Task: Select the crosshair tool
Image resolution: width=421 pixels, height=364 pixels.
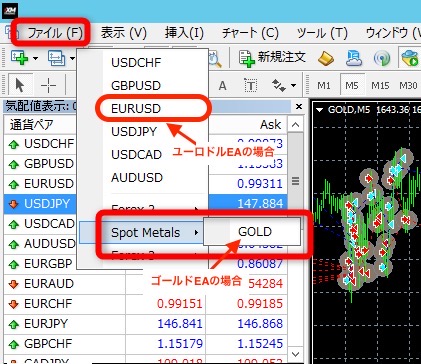Action: coord(48,85)
